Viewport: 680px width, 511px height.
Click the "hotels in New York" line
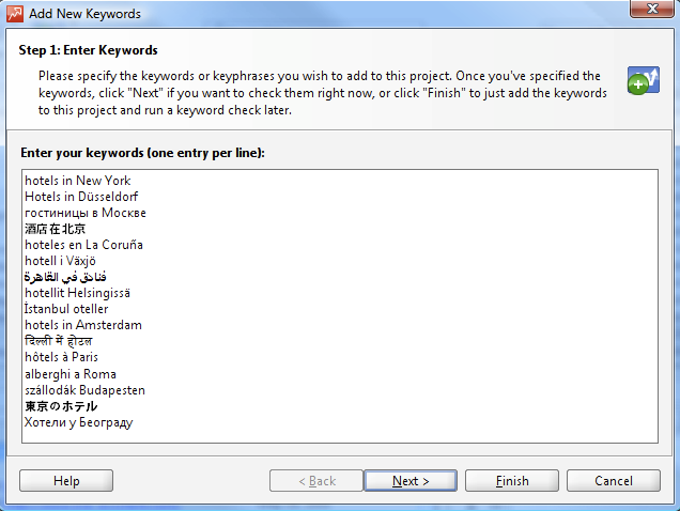78,181
